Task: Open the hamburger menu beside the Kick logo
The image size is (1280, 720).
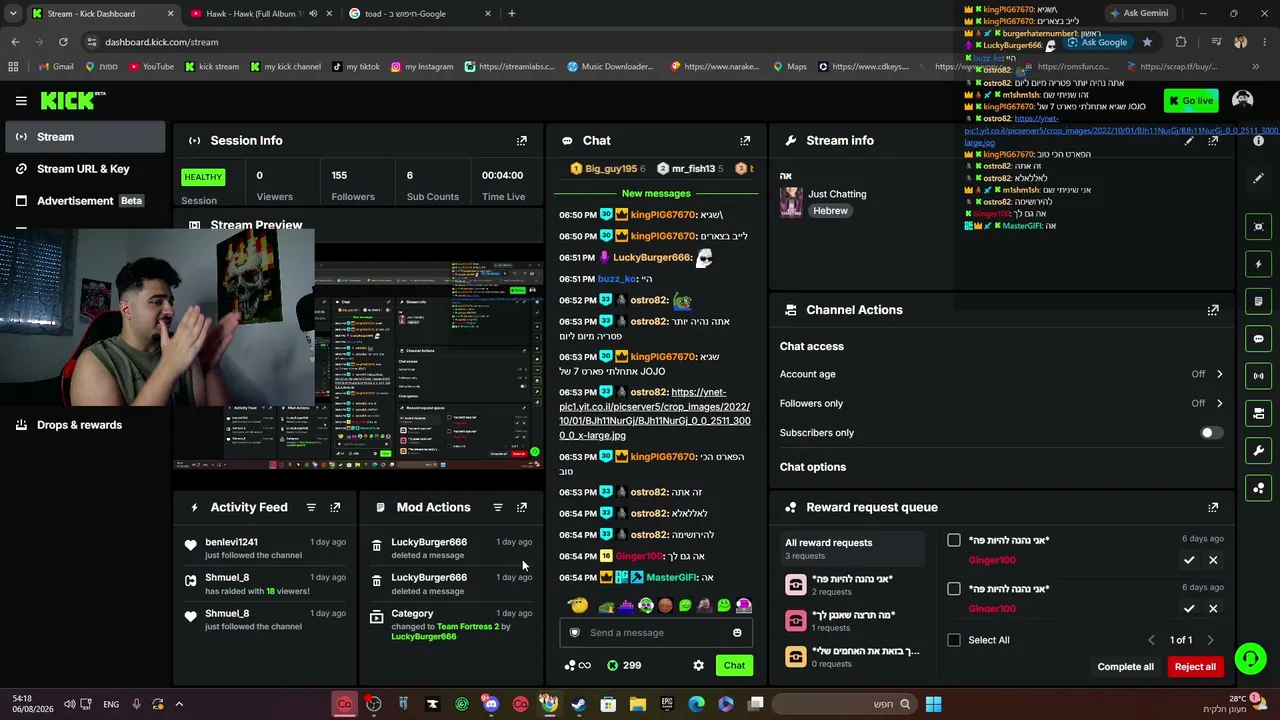Action: pyautogui.click(x=21, y=101)
